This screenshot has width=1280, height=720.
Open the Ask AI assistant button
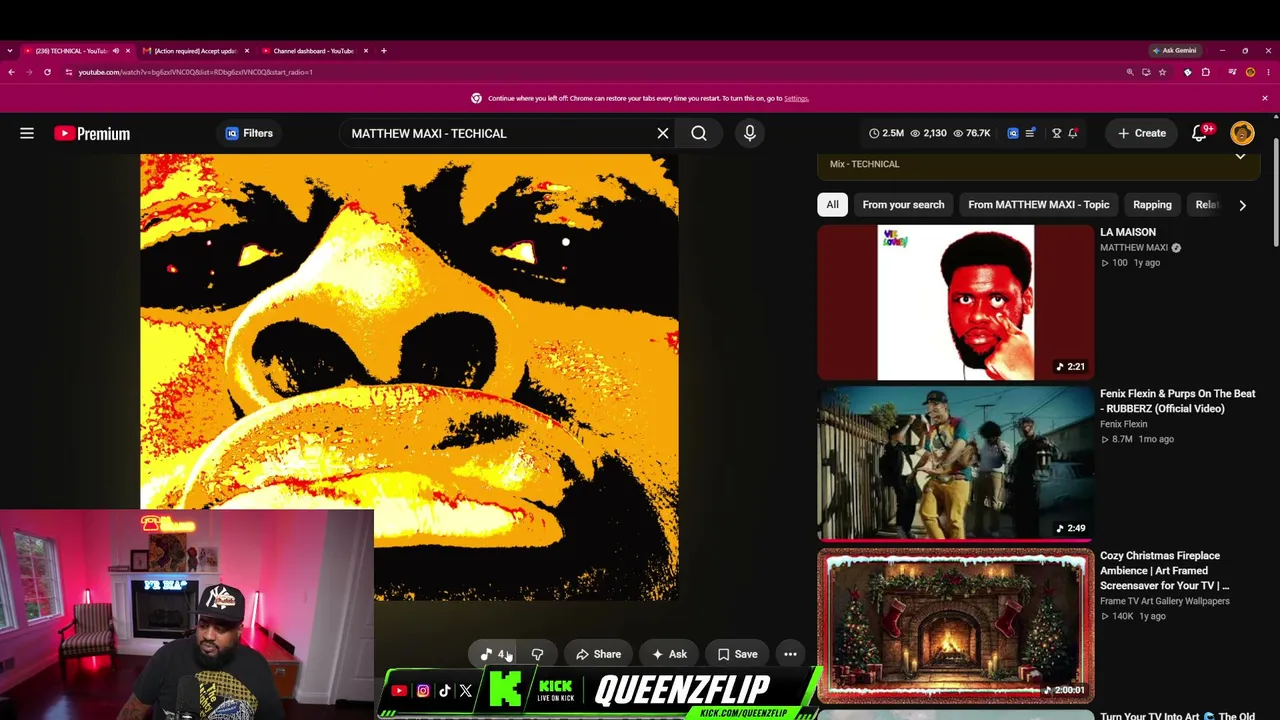[x=669, y=654]
